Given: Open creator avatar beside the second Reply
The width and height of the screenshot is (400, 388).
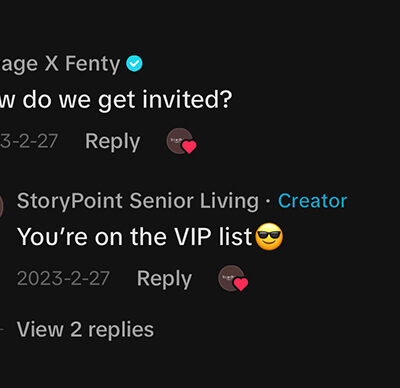Looking at the screenshot, I should (x=231, y=278).
